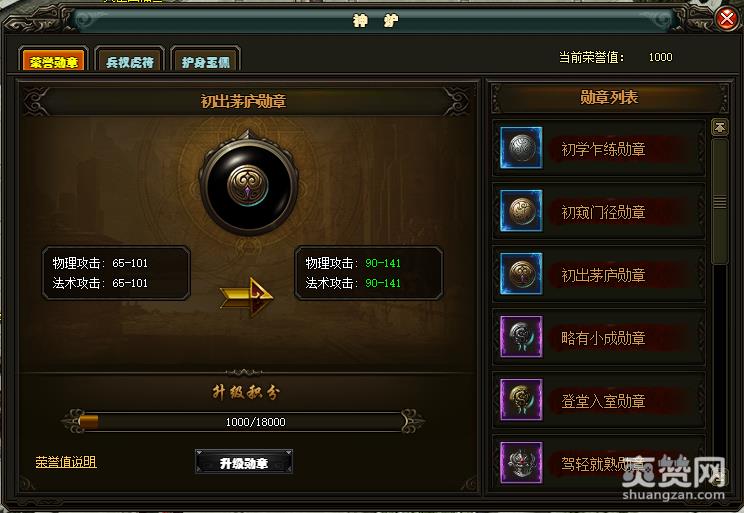Click the 登堂入室勋章 list entry label
Screen dimensions: 744x513
pyautogui.click(x=603, y=401)
